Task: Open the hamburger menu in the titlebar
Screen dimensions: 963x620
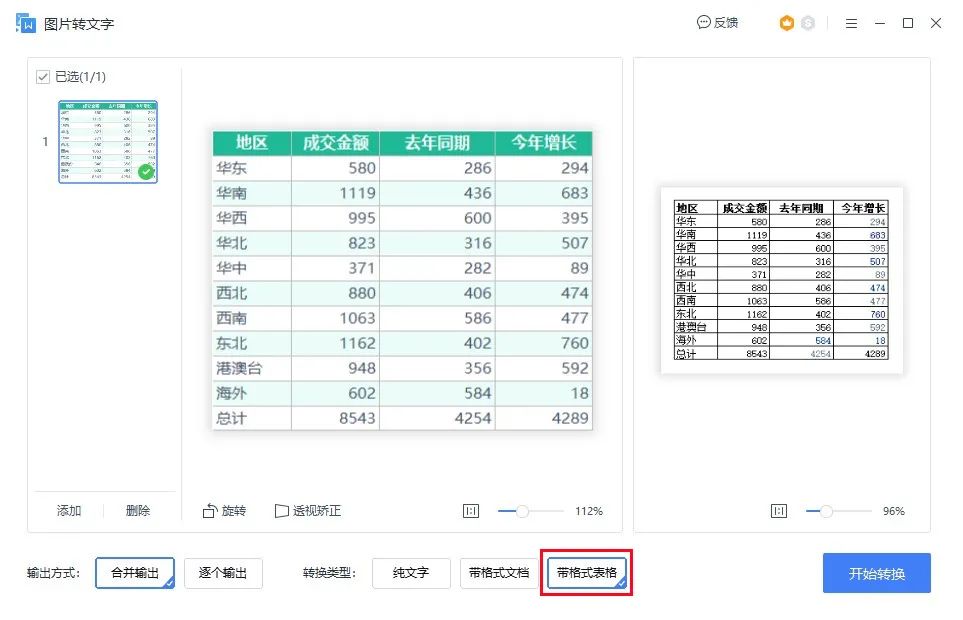Action: 852,22
